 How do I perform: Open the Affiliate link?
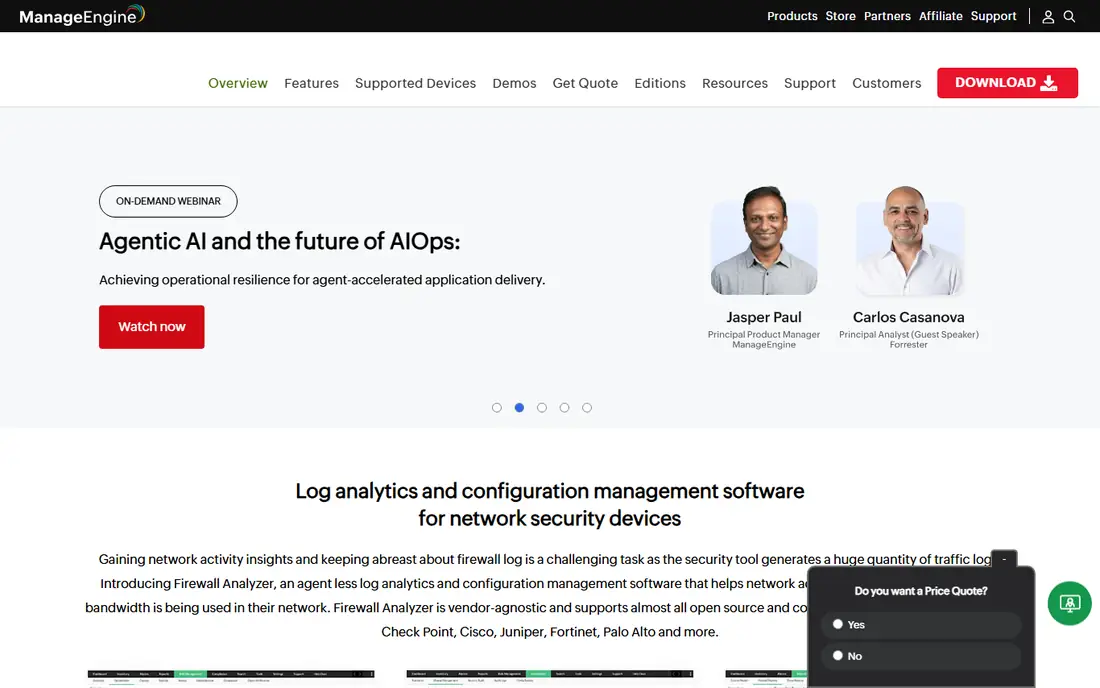(941, 16)
